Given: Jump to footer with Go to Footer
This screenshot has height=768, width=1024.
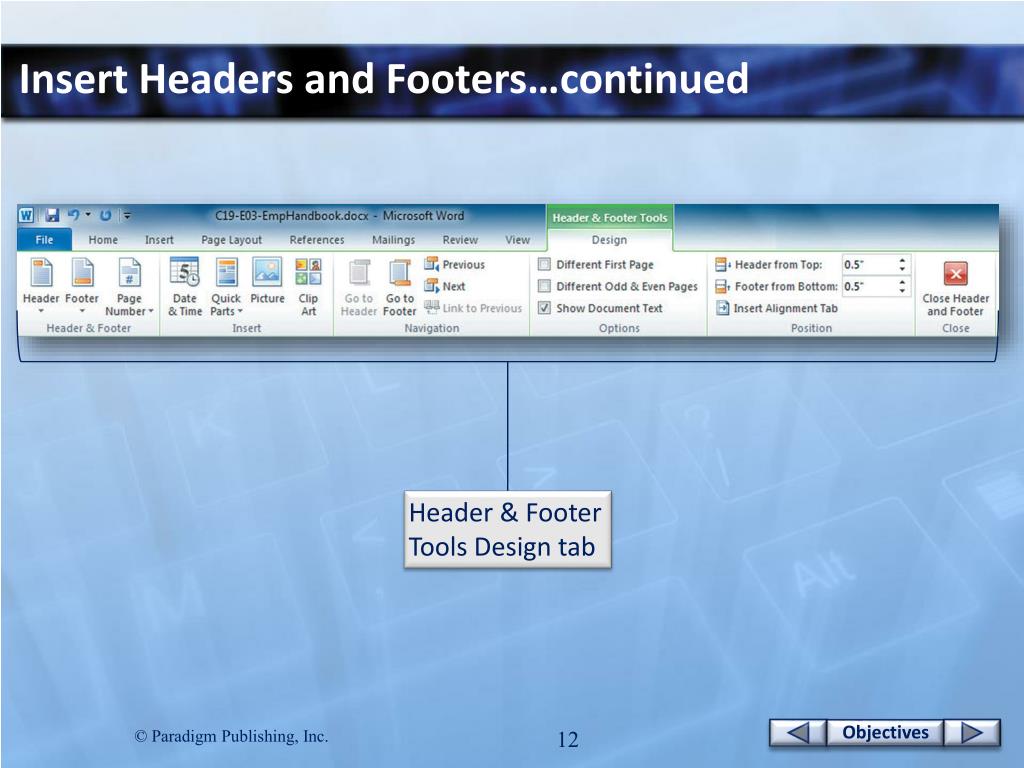Looking at the screenshot, I should [x=399, y=287].
